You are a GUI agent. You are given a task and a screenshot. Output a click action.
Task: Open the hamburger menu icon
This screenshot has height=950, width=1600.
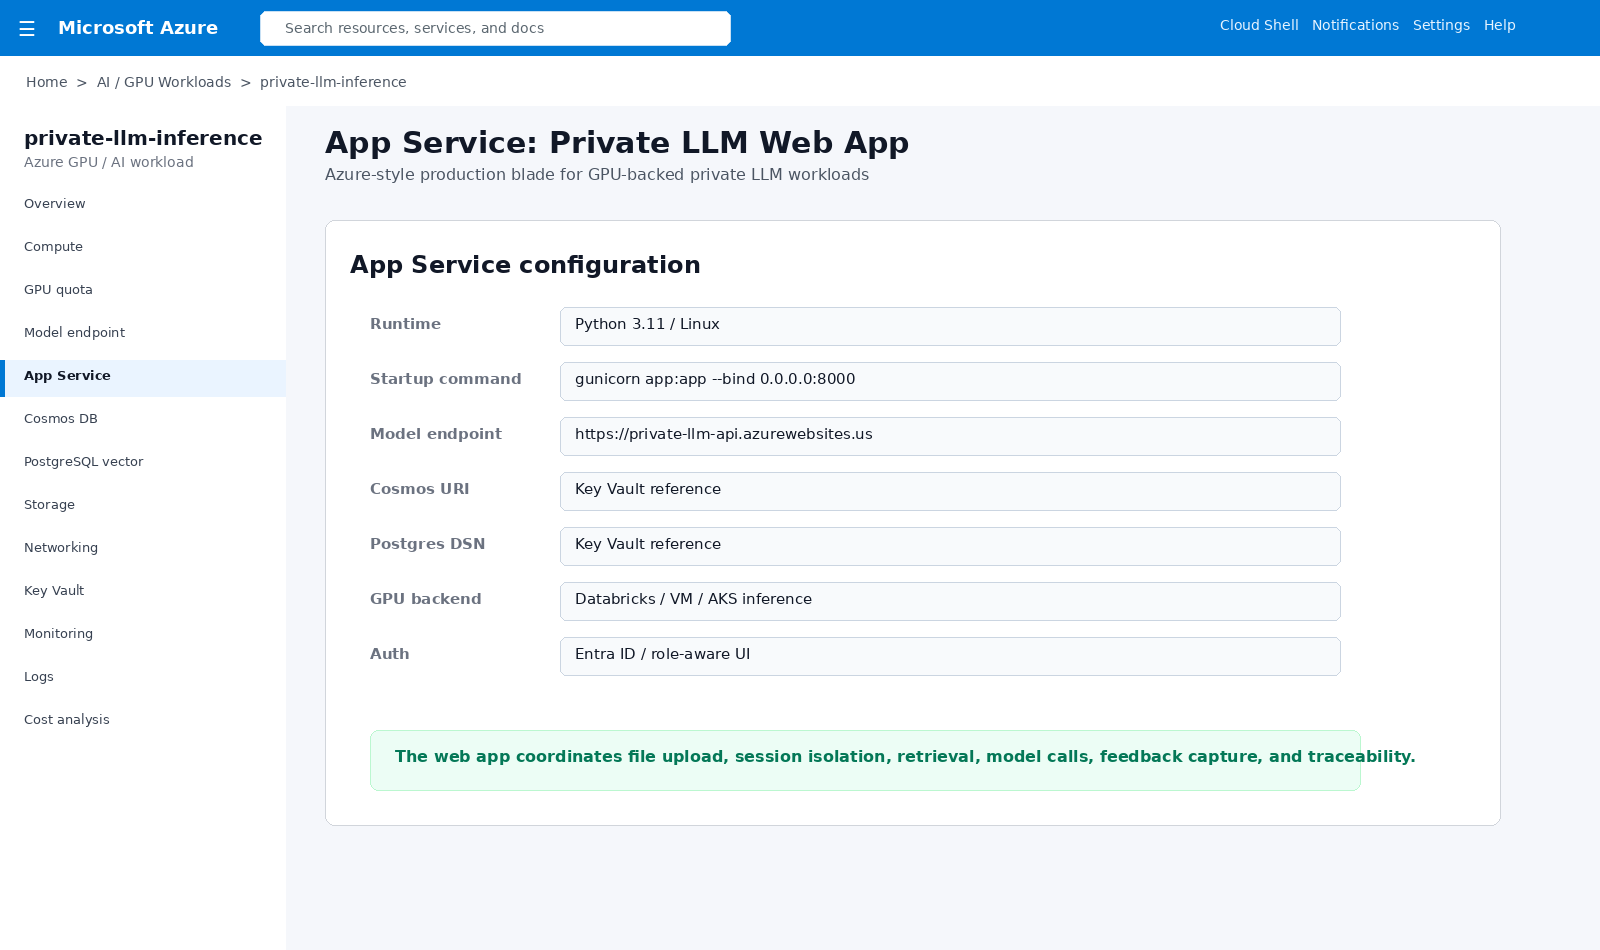click(27, 28)
